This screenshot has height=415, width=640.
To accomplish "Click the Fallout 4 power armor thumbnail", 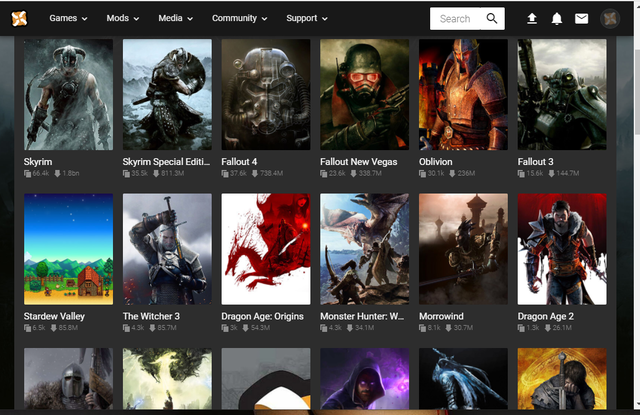I will tap(265, 94).
